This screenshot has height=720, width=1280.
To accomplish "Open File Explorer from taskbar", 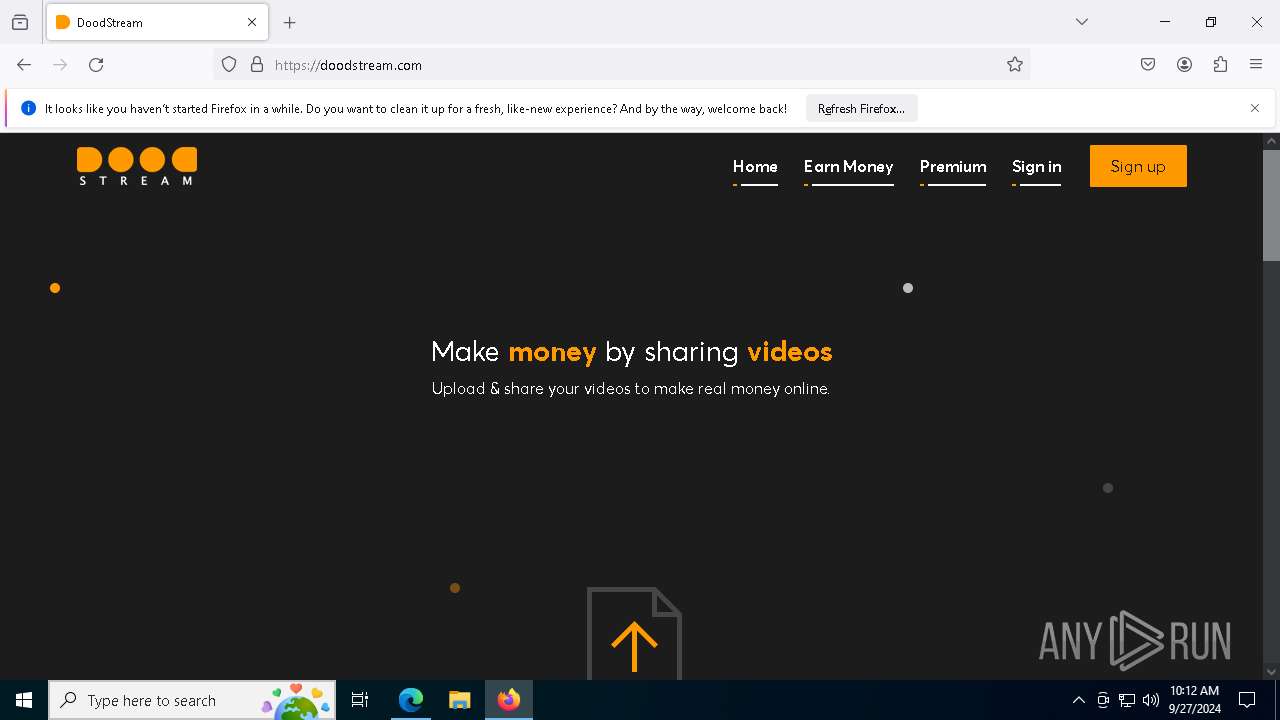I will pyautogui.click(x=459, y=700).
